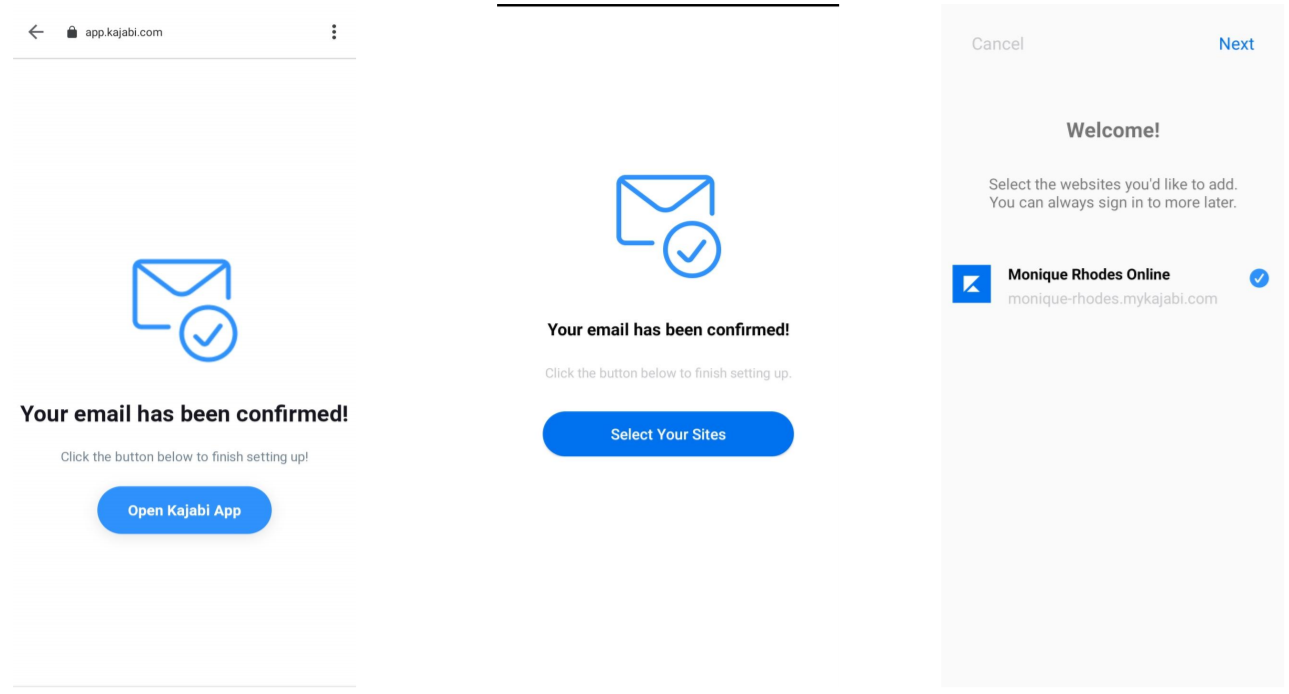Tap Cancel on the Welcome screen

[x=997, y=44]
